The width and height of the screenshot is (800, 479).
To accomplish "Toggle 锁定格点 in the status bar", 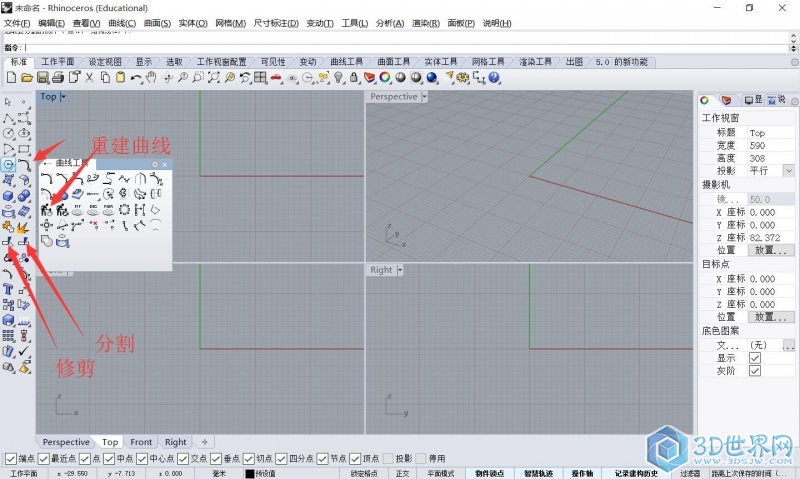I will [x=364, y=473].
